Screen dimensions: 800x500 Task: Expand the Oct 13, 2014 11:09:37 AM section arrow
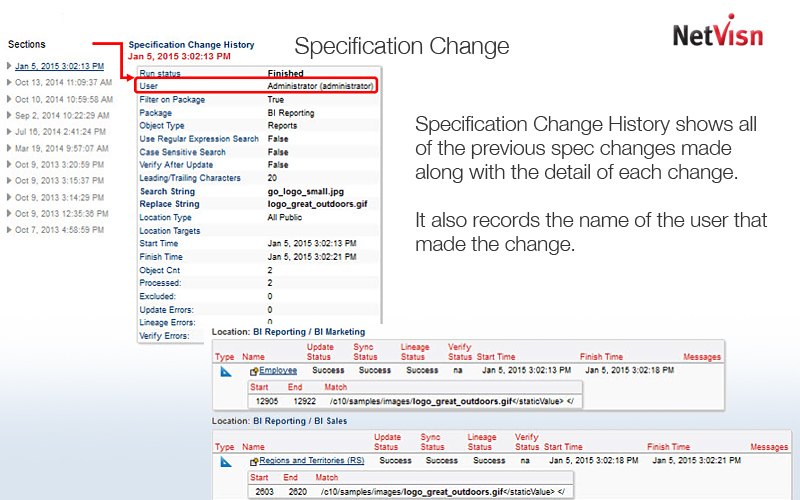point(9,82)
